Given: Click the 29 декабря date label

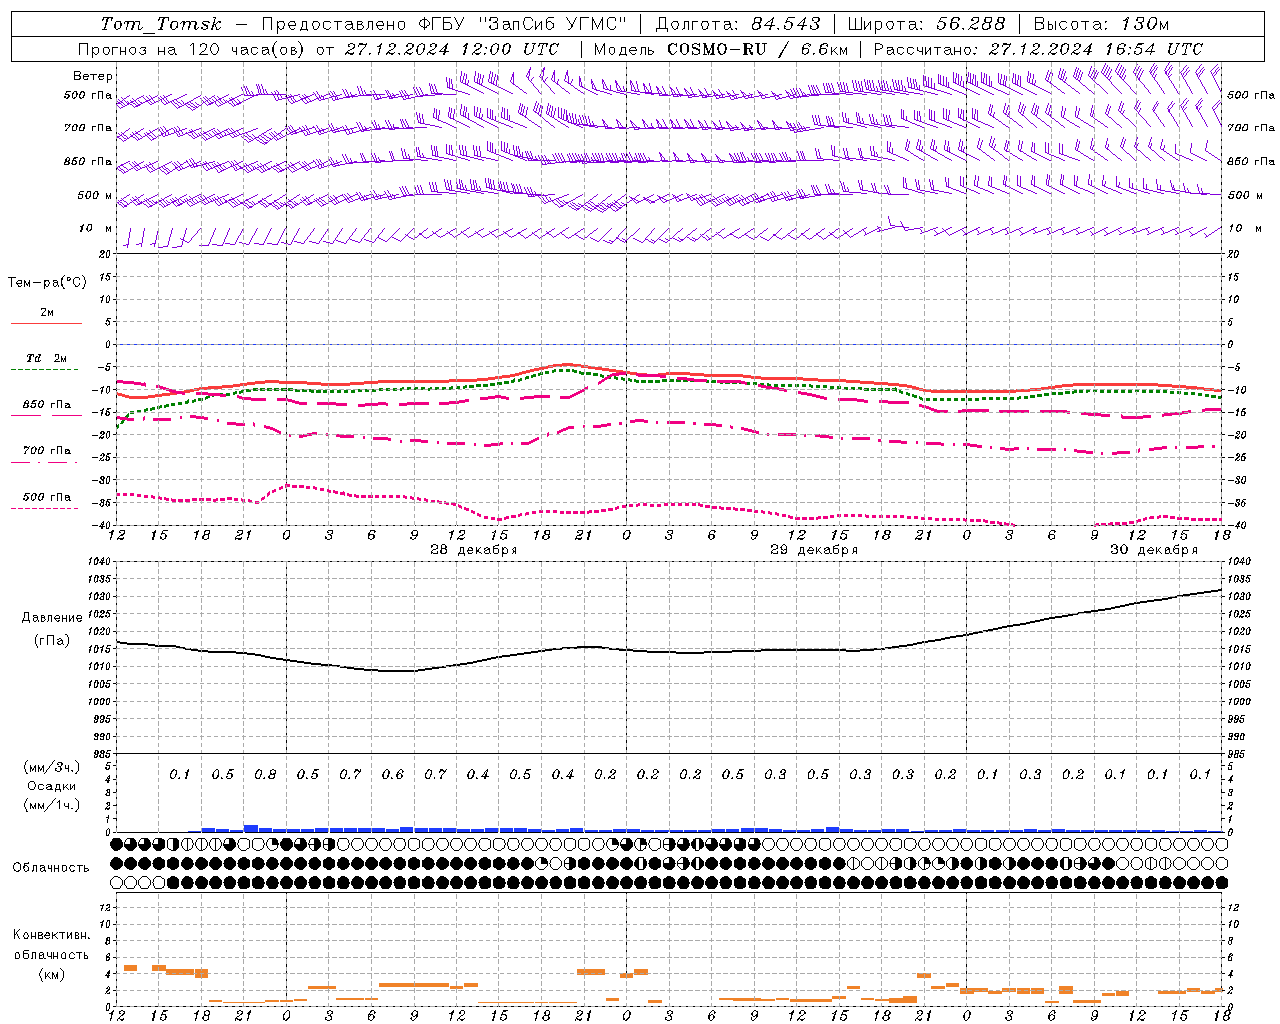Looking at the screenshot, I should point(813,550).
